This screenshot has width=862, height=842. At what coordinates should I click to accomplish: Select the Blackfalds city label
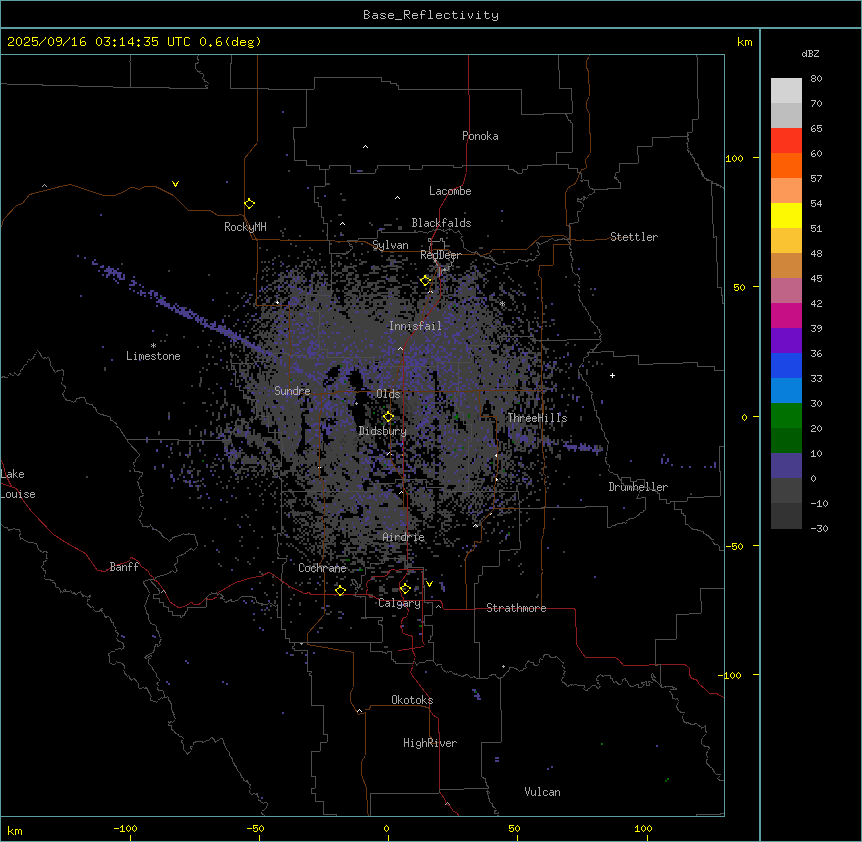(441, 223)
